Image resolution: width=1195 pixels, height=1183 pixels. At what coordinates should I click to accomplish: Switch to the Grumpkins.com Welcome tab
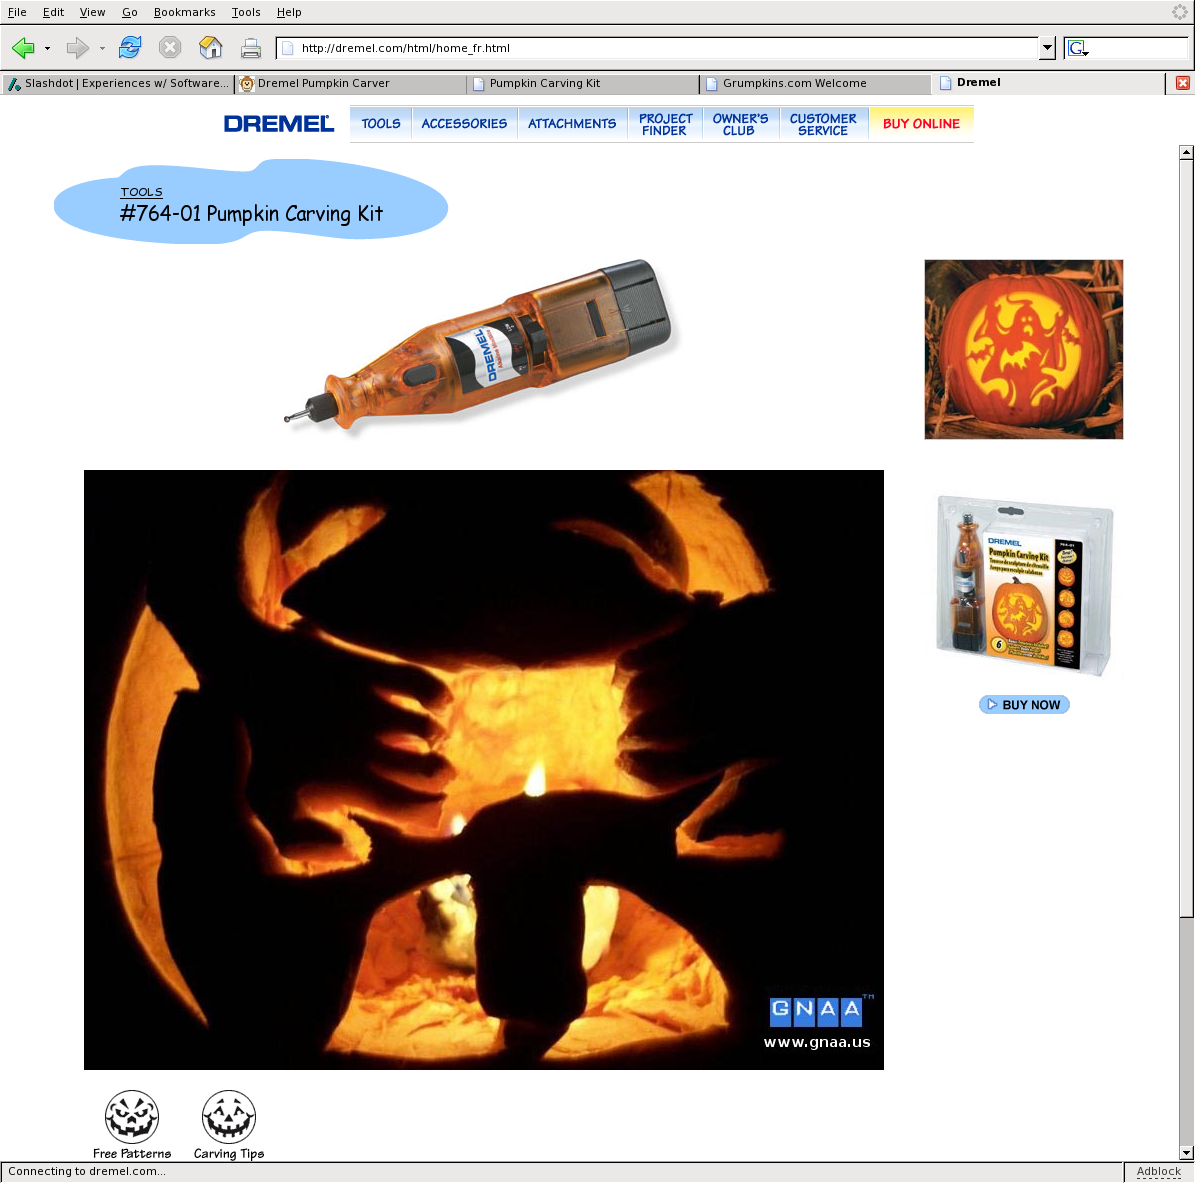tap(816, 83)
